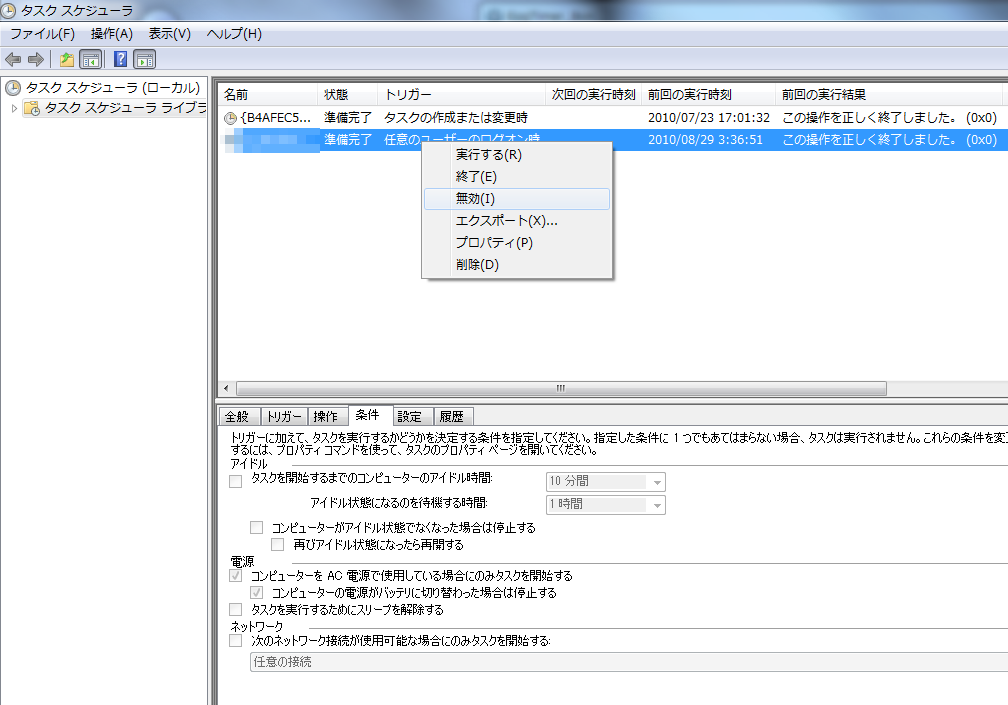Switch to the トリガー tab
The image size is (1008, 705).
click(284, 417)
